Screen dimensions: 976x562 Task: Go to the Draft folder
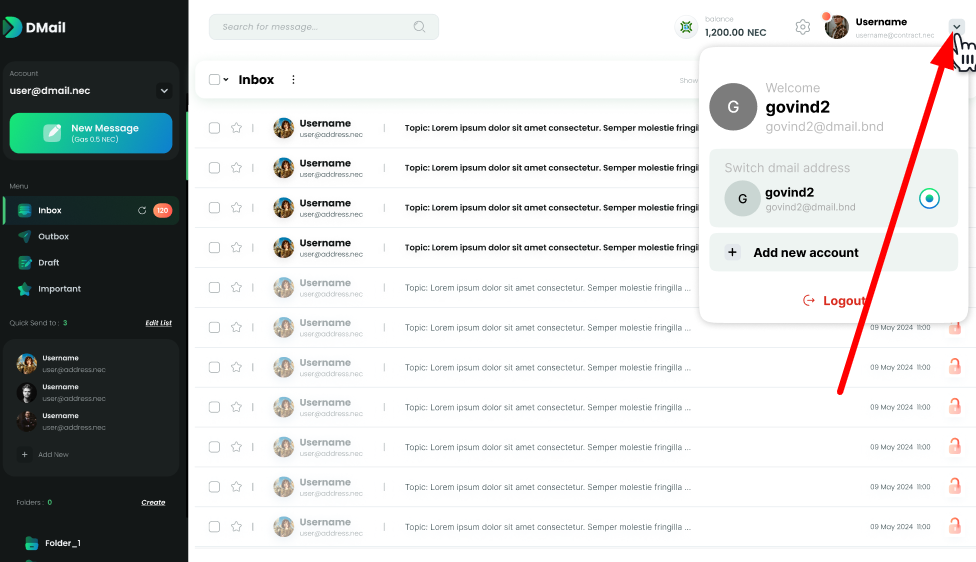coord(48,263)
